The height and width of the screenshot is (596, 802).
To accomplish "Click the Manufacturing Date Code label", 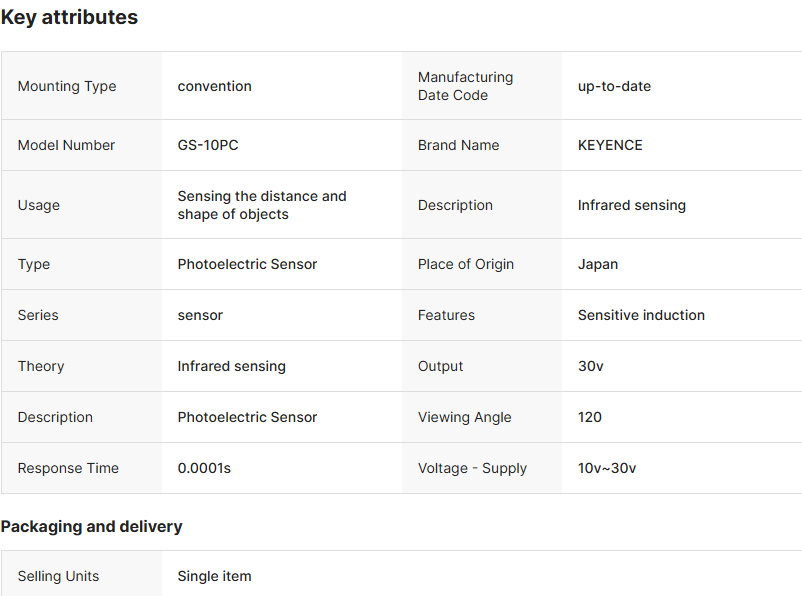I will pos(466,86).
